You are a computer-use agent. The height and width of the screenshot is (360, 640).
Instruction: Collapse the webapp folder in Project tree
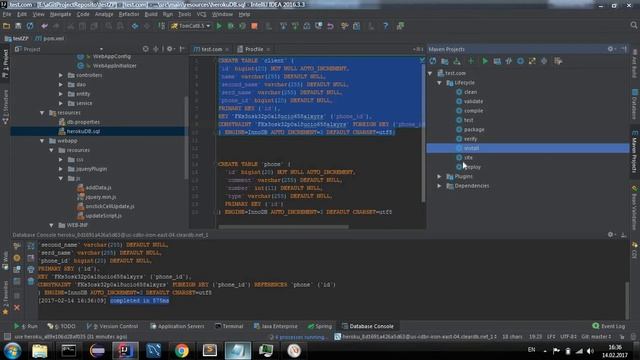tap(42, 141)
